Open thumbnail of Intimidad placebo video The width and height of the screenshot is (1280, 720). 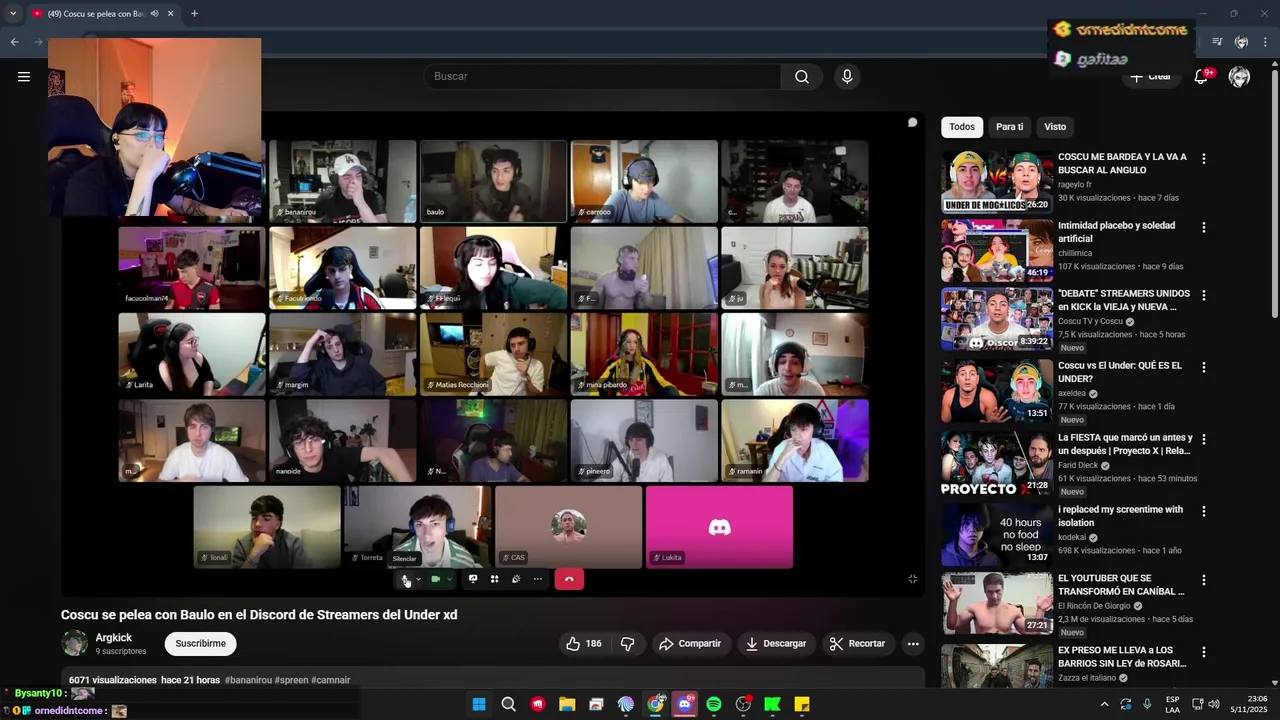pos(997,250)
